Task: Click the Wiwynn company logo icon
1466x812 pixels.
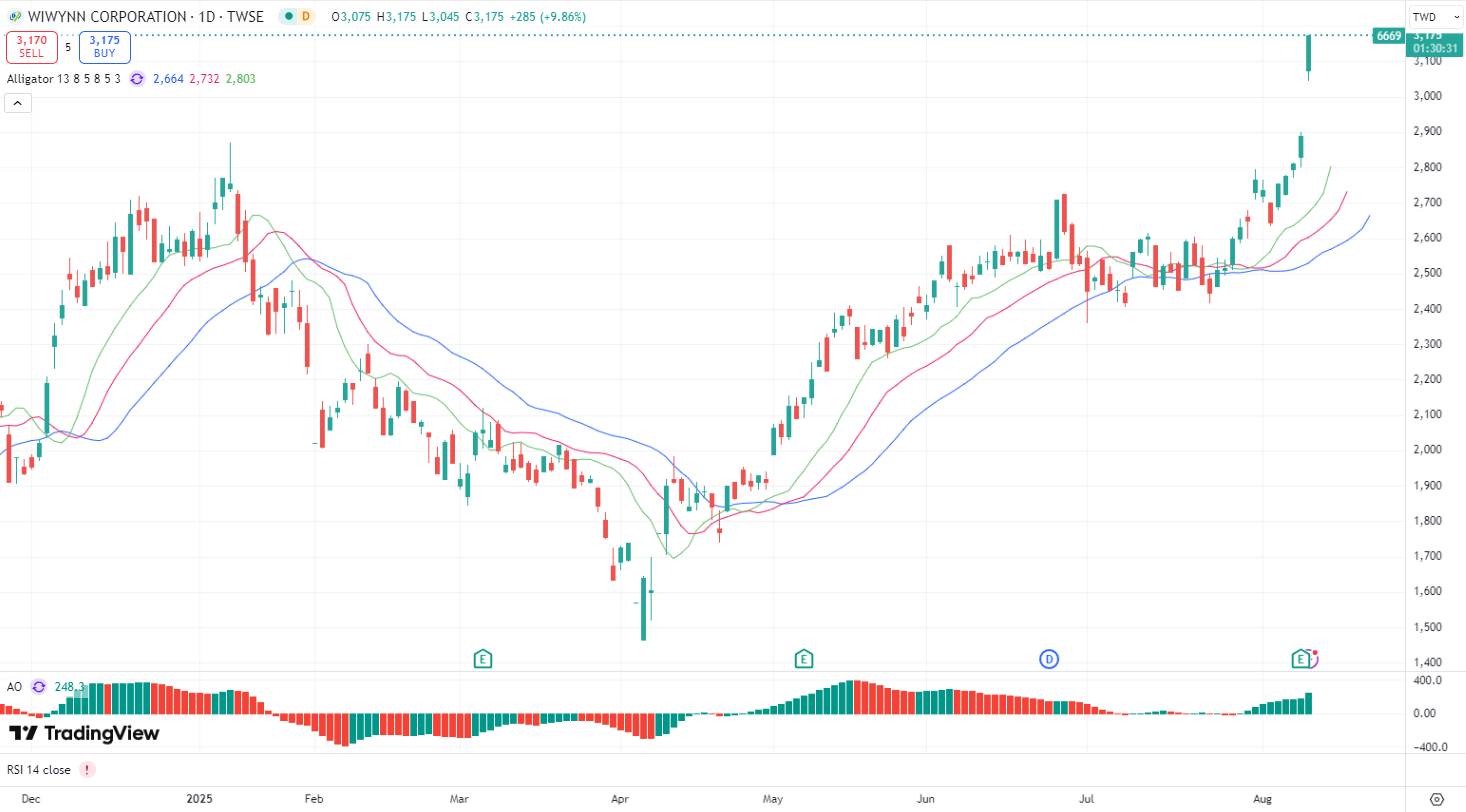Action: (12, 17)
